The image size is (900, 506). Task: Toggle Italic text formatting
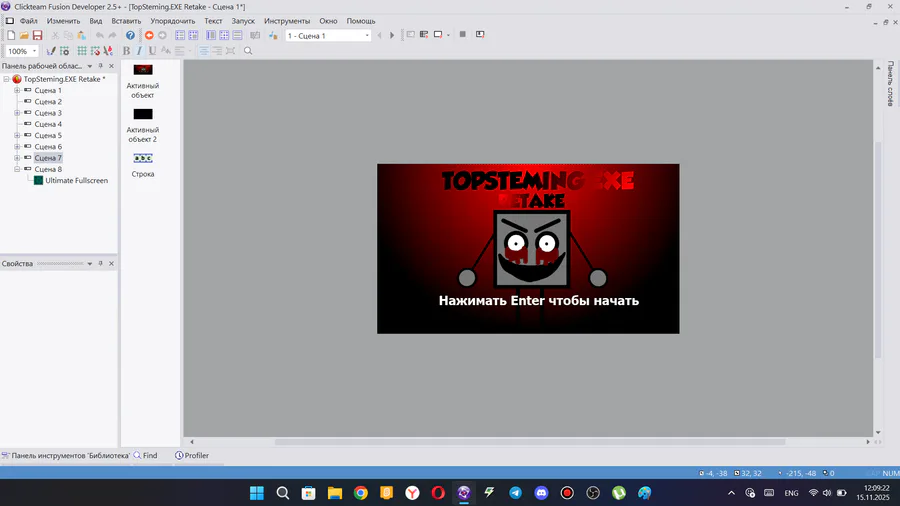pyautogui.click(x=139, y=51)
